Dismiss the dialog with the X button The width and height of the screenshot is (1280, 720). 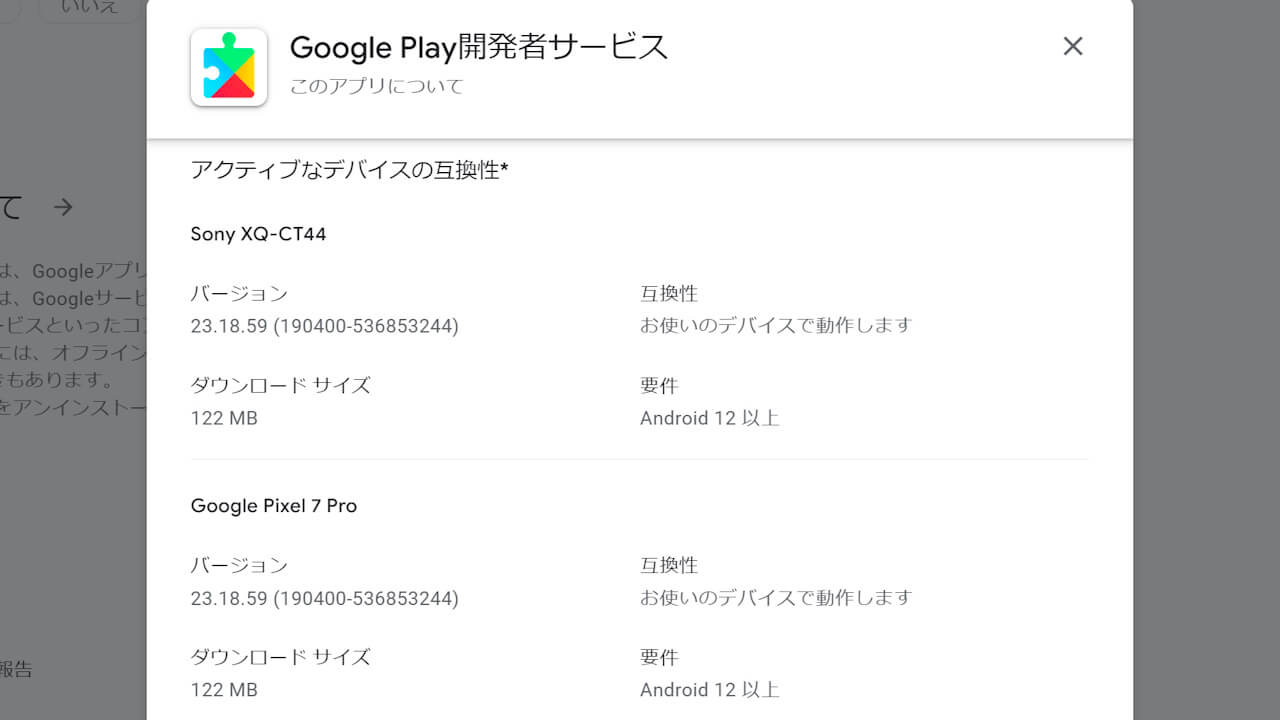click(1073, 46)
